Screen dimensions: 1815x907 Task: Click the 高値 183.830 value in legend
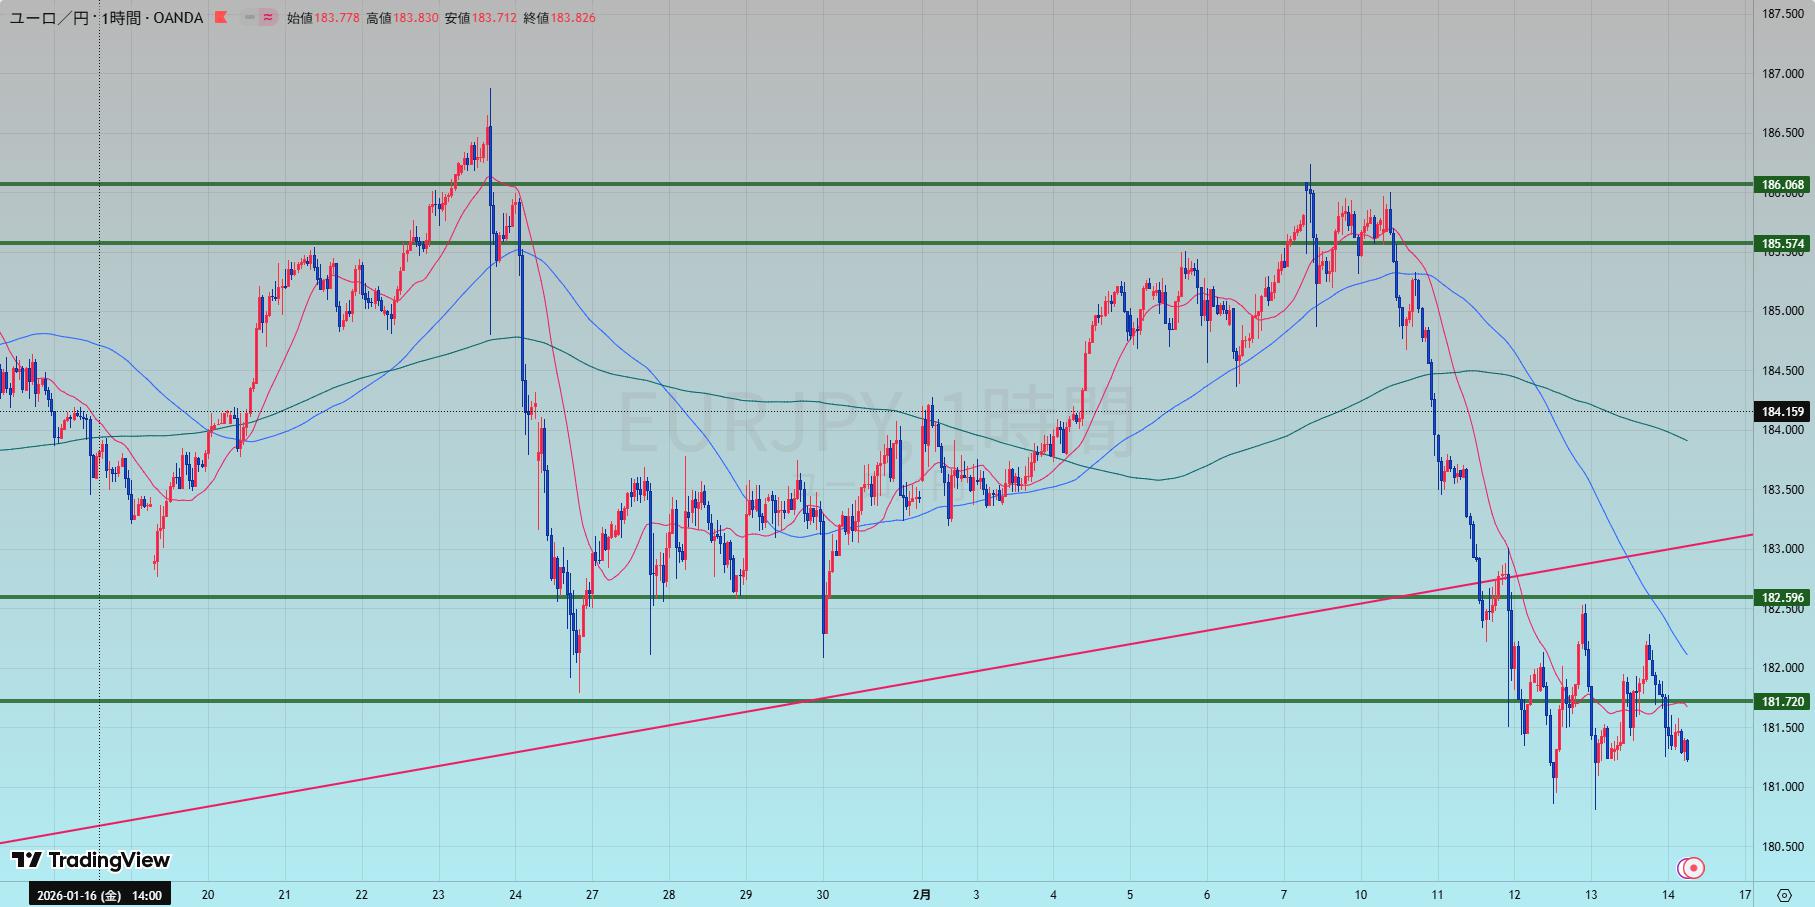click(x=415, y=18)
